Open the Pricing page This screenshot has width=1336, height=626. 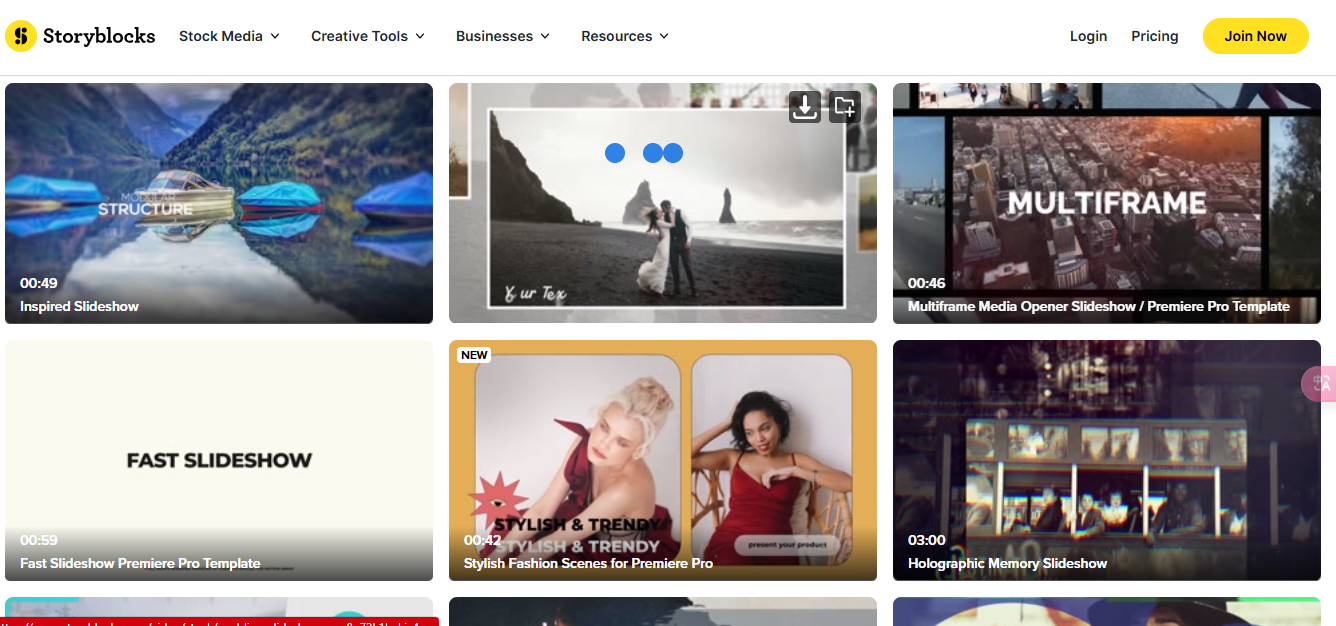tap(1154, 36)
